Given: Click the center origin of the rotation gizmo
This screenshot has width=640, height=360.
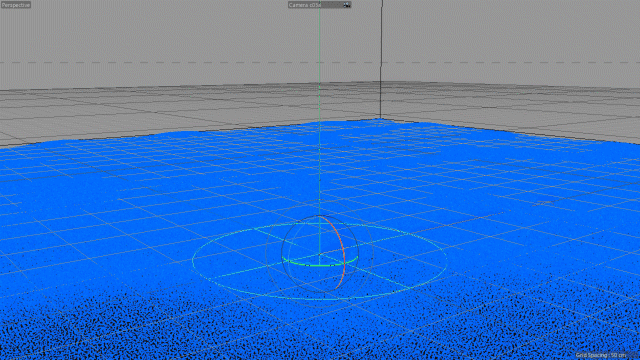Looking at the screenshot, I should [x=320, y=254].
